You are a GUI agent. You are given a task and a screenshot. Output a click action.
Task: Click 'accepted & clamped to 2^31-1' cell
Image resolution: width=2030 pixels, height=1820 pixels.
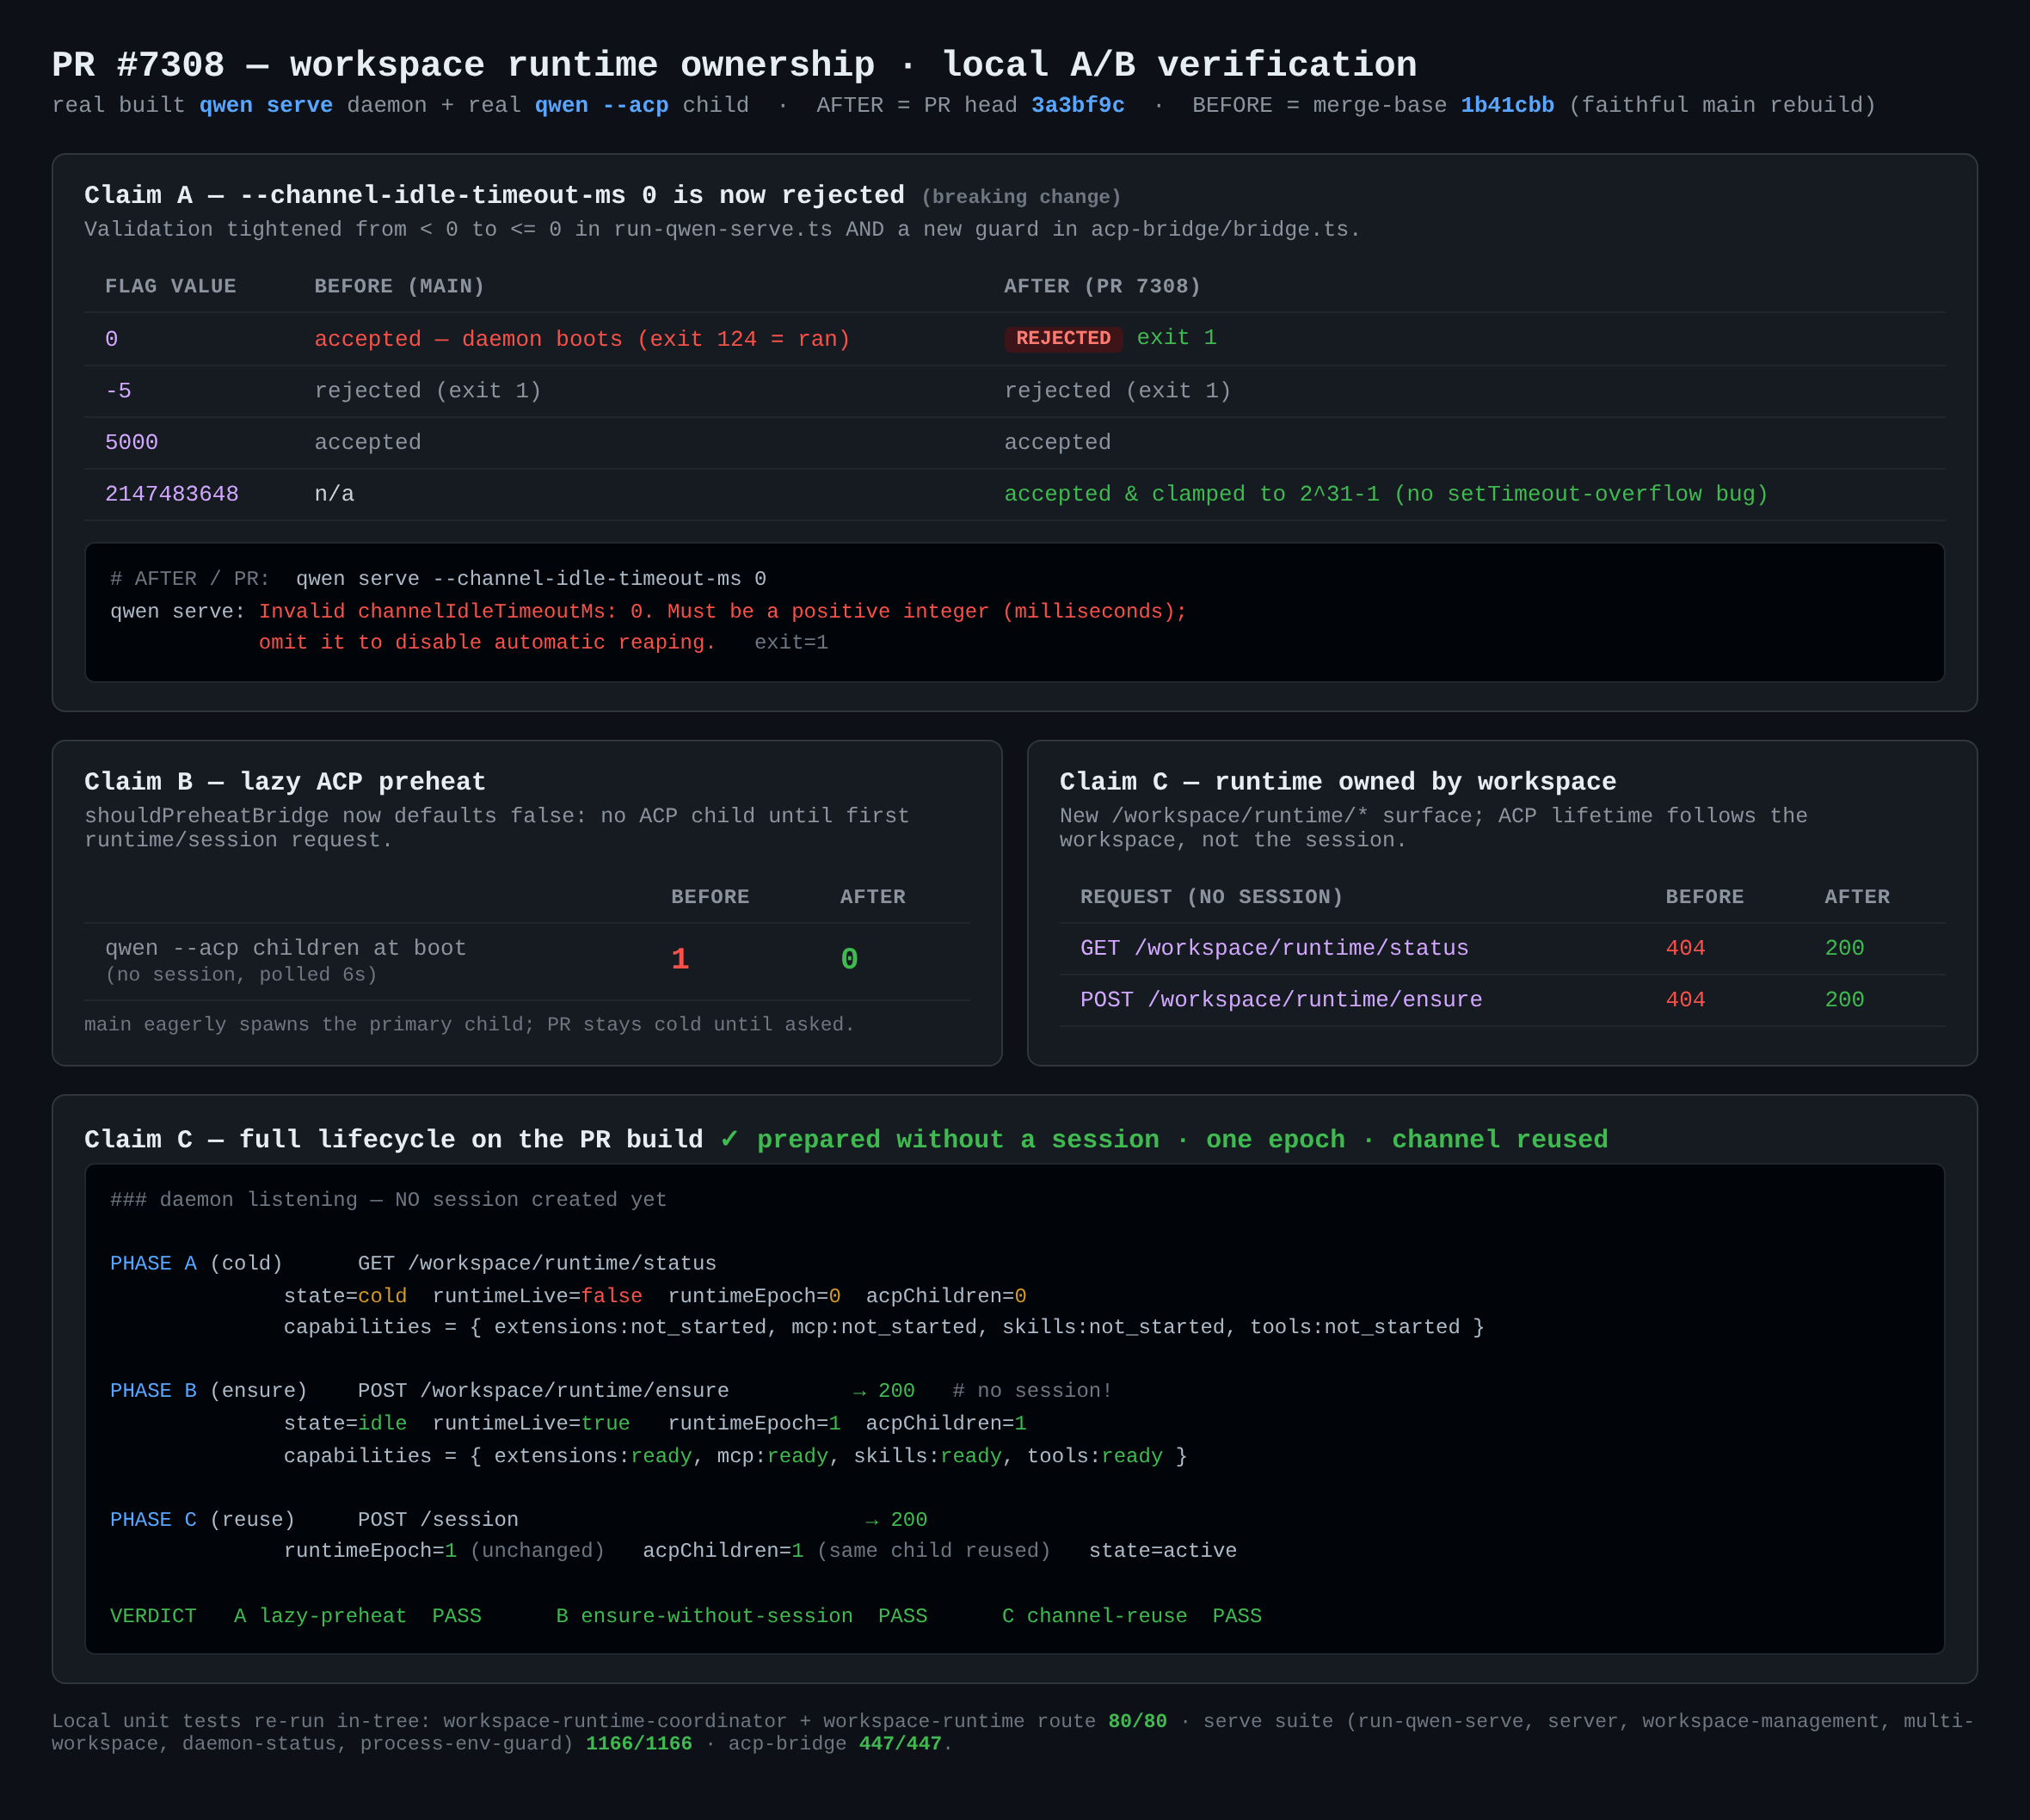pos(1386,494)
